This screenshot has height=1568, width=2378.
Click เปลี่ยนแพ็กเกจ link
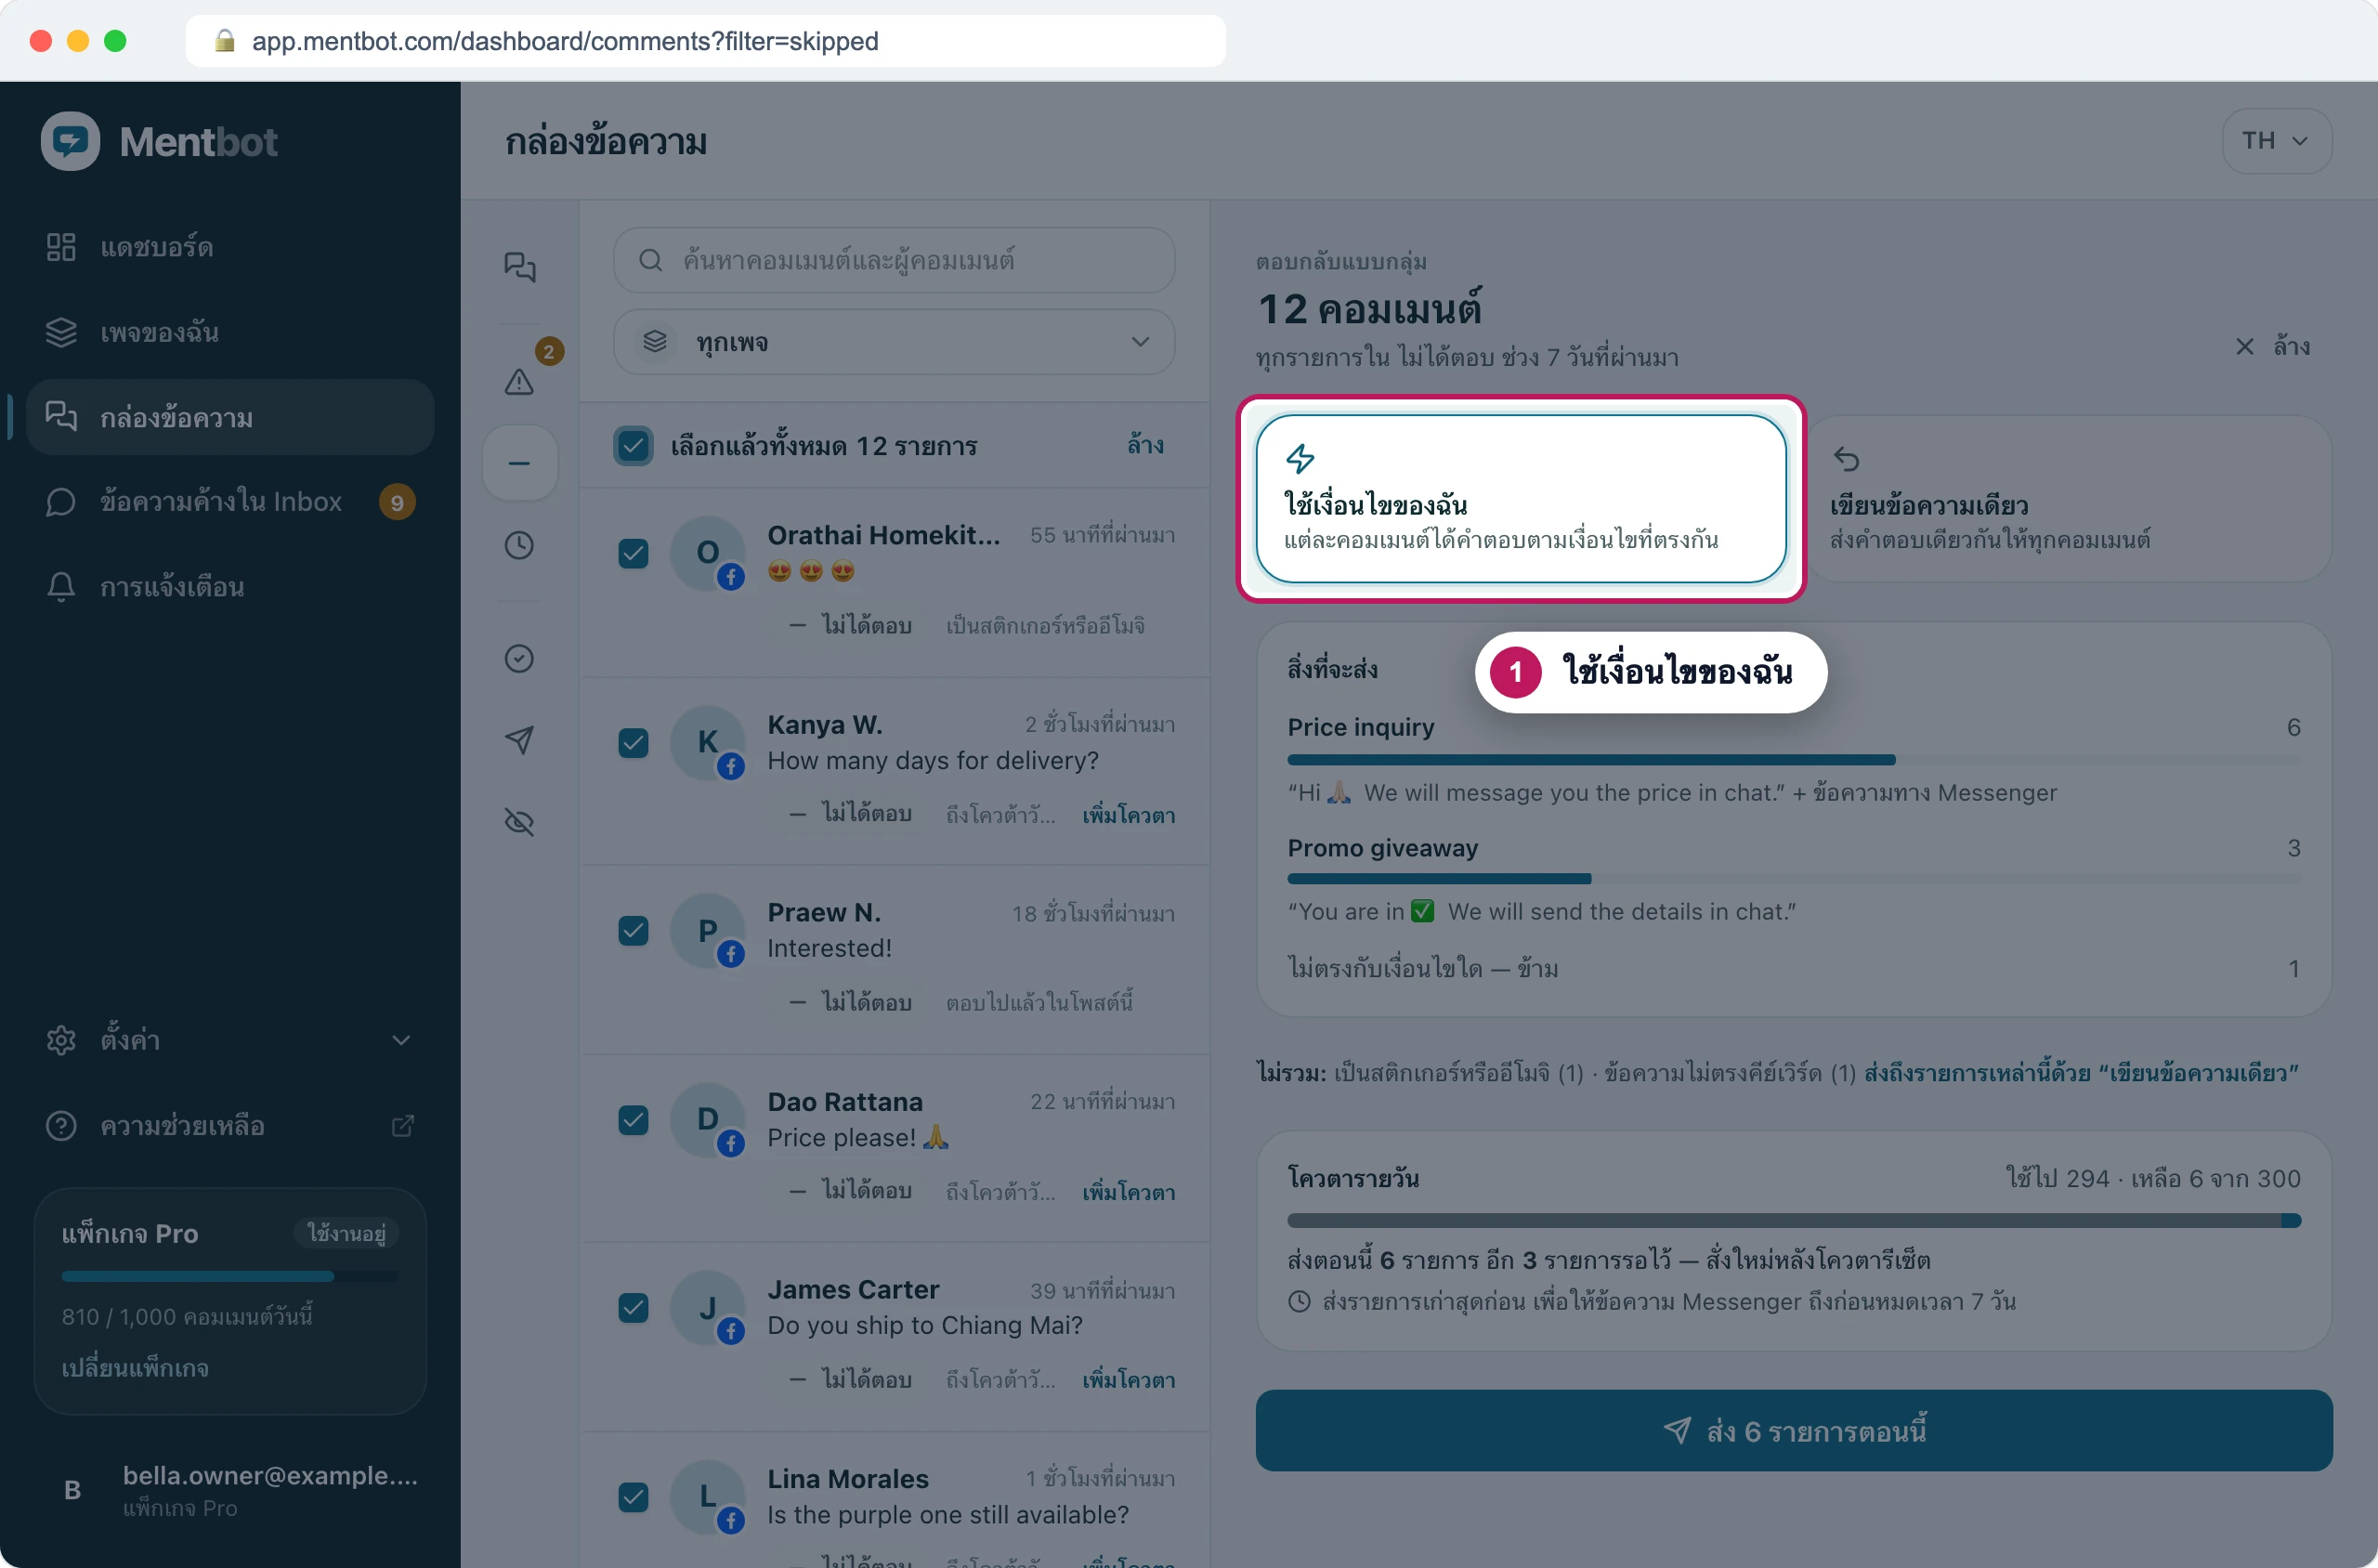point(136,1368)
